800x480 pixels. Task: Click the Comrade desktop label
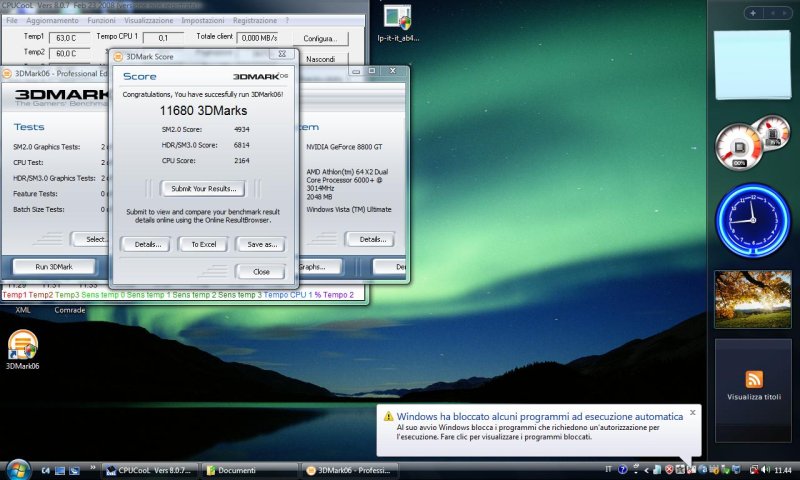click(x=69, y=310)
